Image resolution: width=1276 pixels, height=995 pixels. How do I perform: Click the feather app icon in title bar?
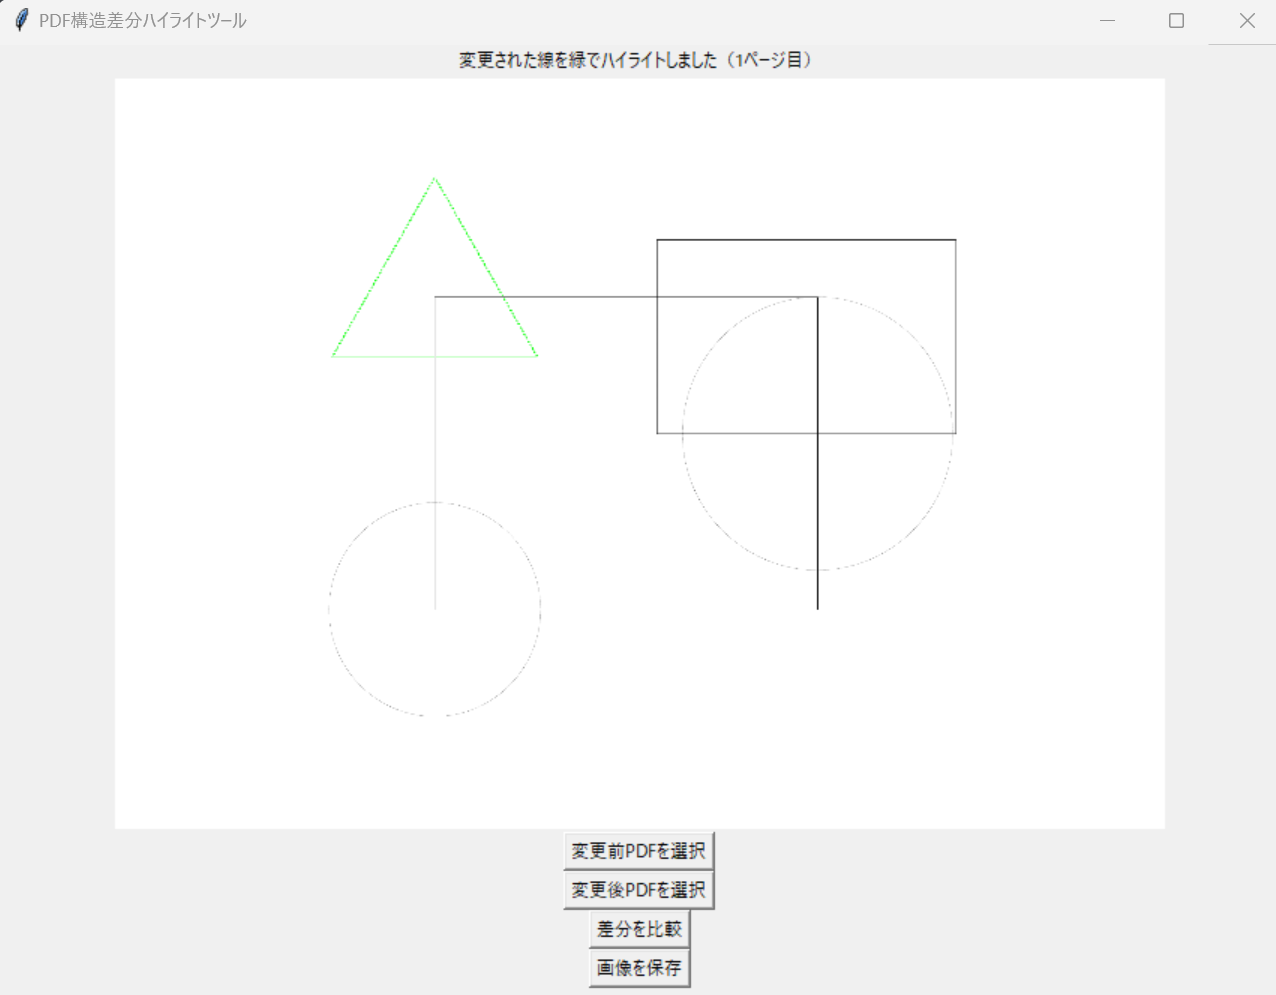pyautogui.click(x=21, y=20)
